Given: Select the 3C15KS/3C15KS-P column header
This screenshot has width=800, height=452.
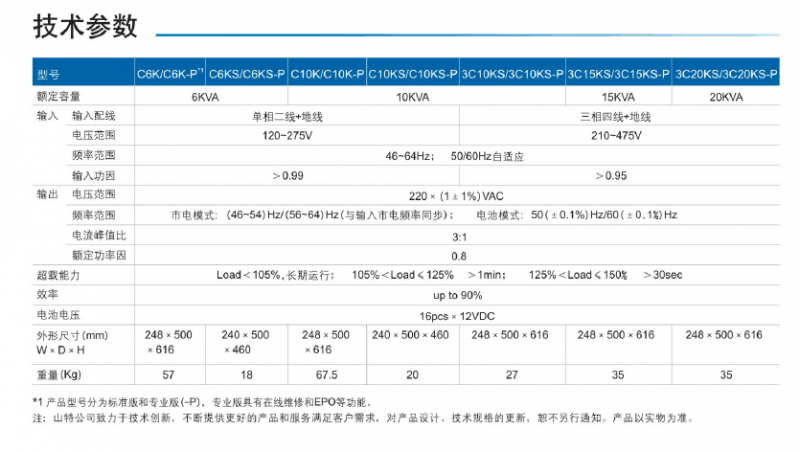Looking at the screenshot, I should point(619,75).
